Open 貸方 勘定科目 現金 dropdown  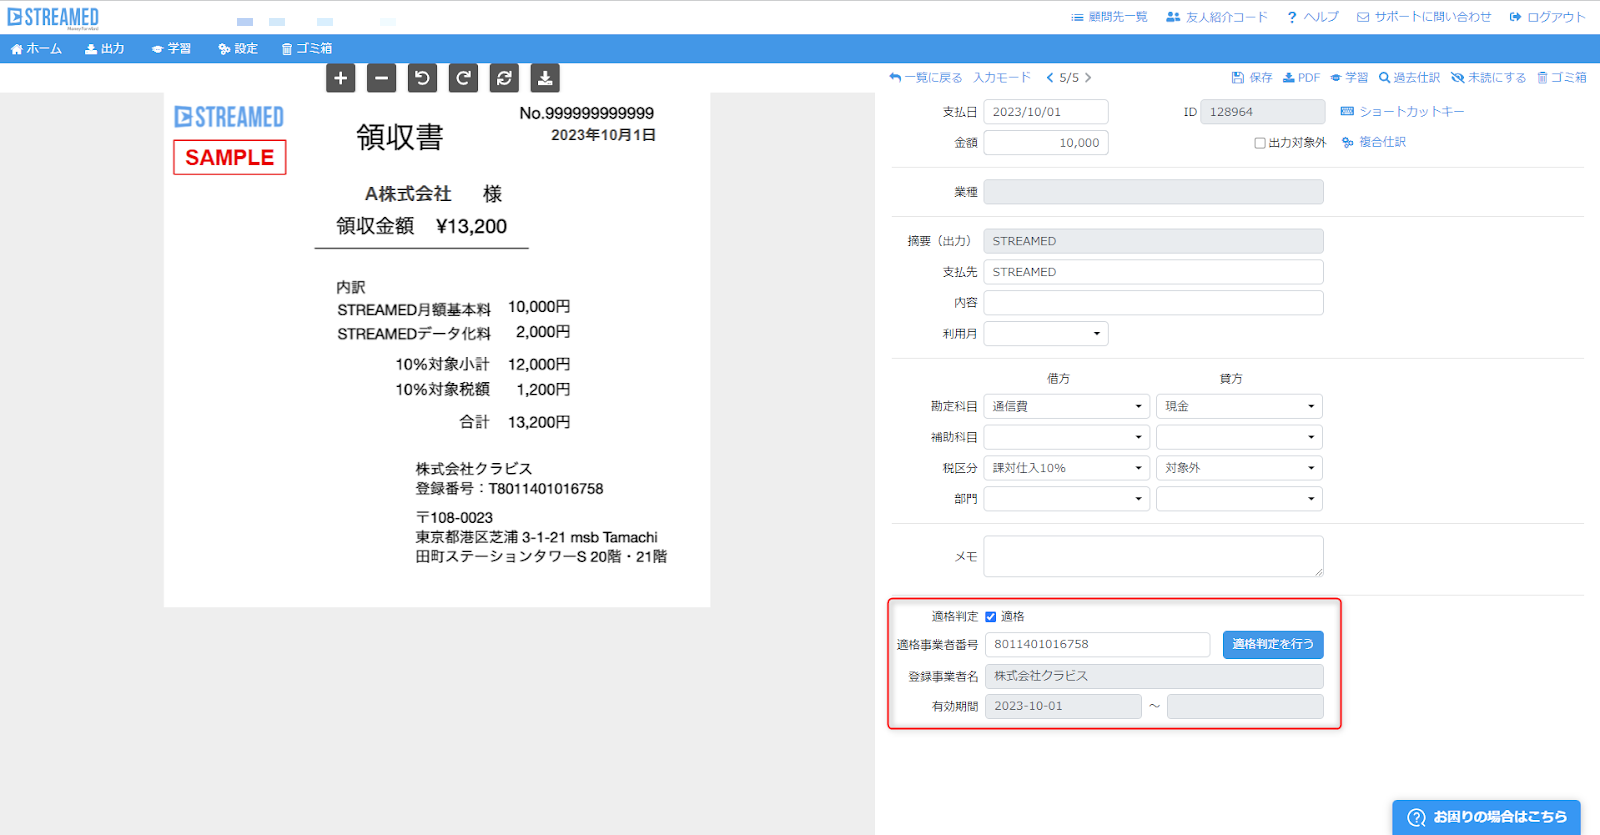click(1240, 407)
